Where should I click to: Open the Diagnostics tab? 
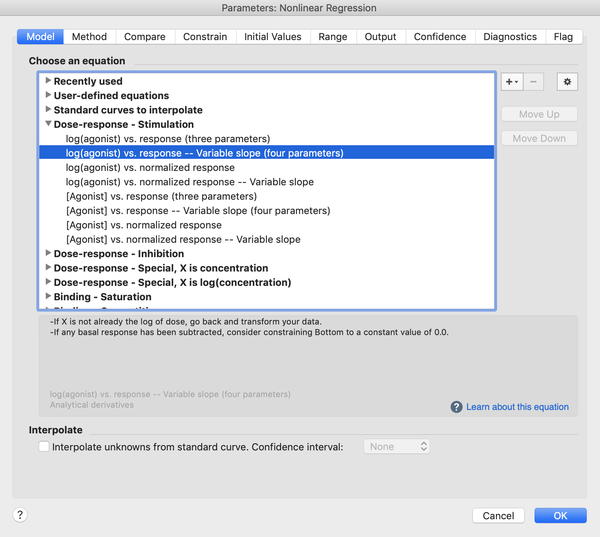pyautogui.click(x=510, y=37)
